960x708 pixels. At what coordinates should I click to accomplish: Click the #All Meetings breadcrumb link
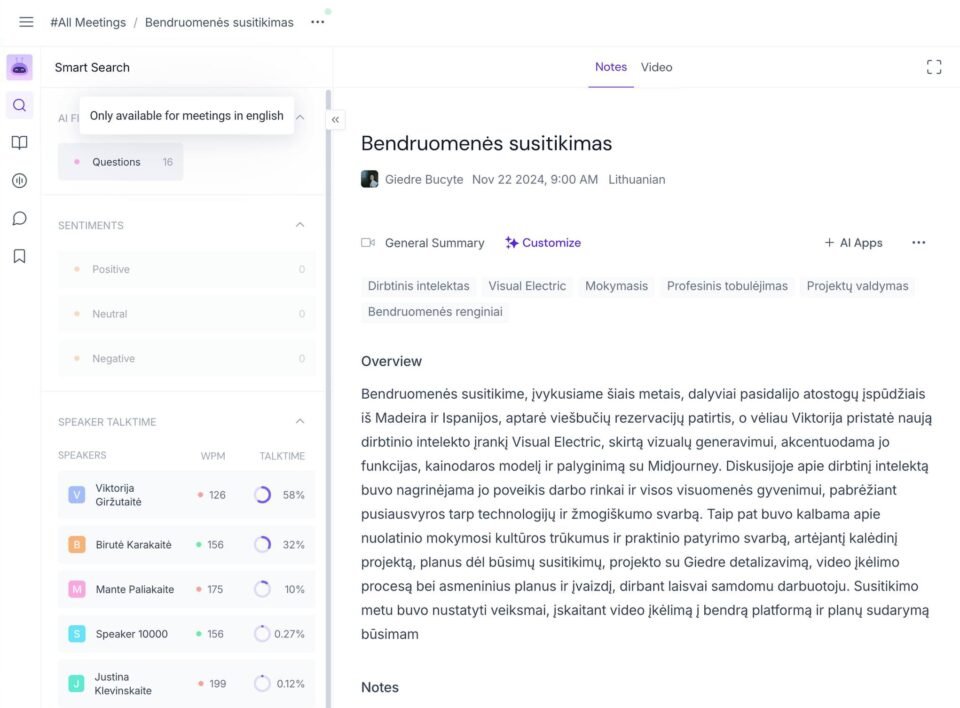click(x=88, y=23)
